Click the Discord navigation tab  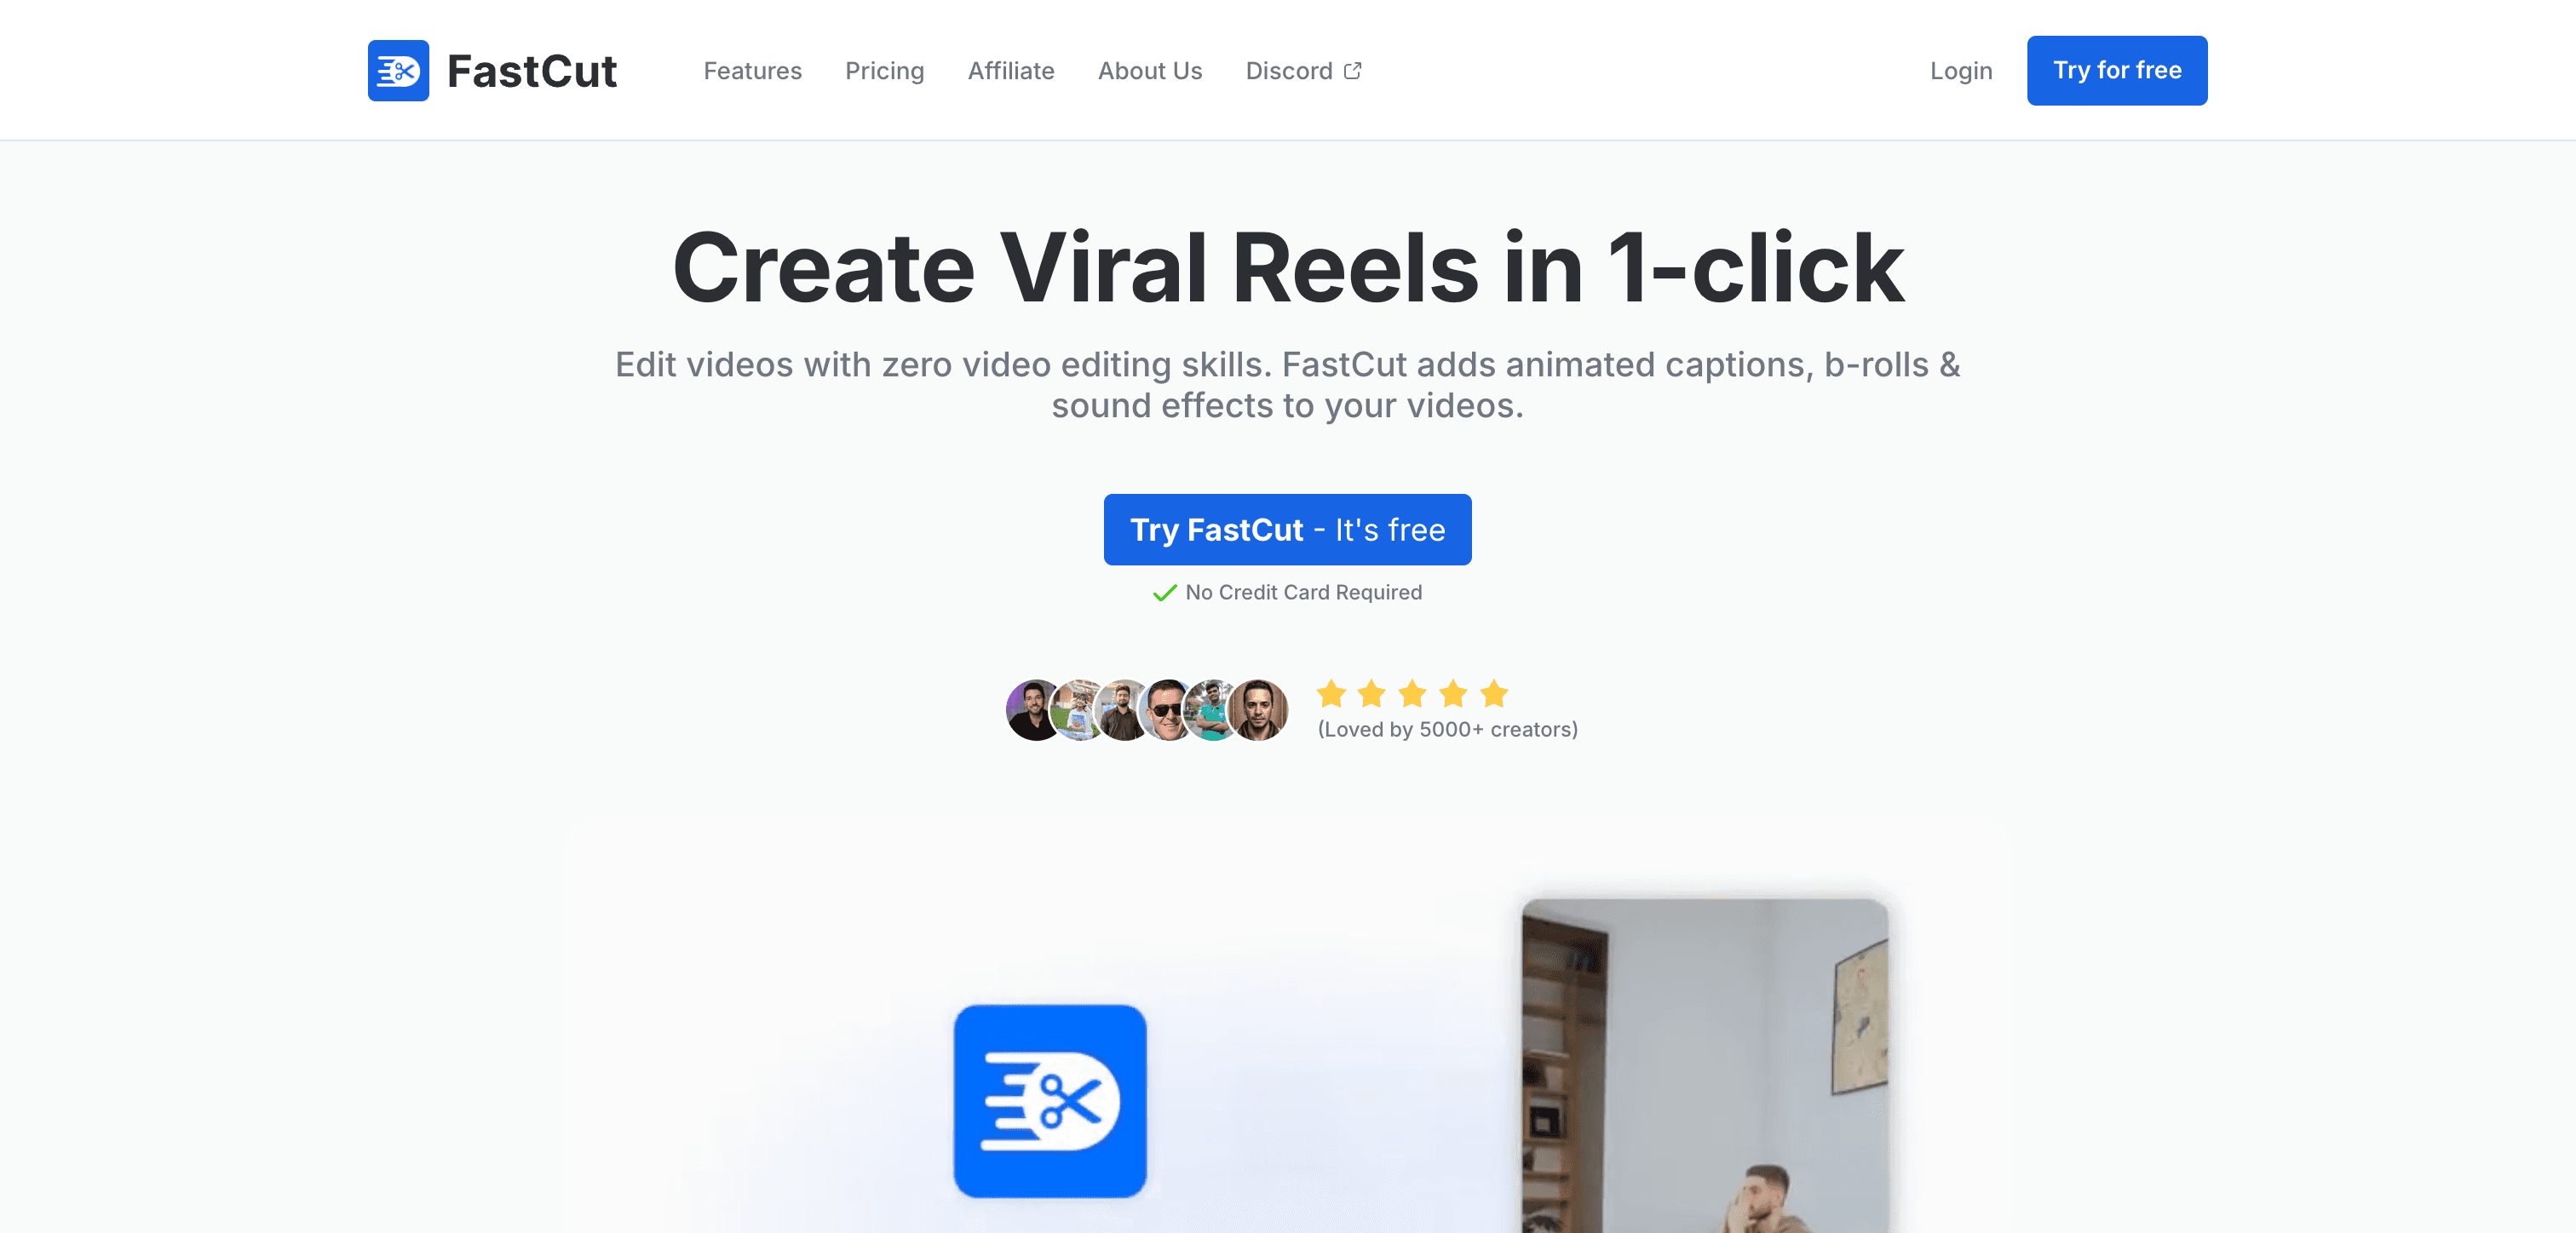click(x=1300, y=71)
